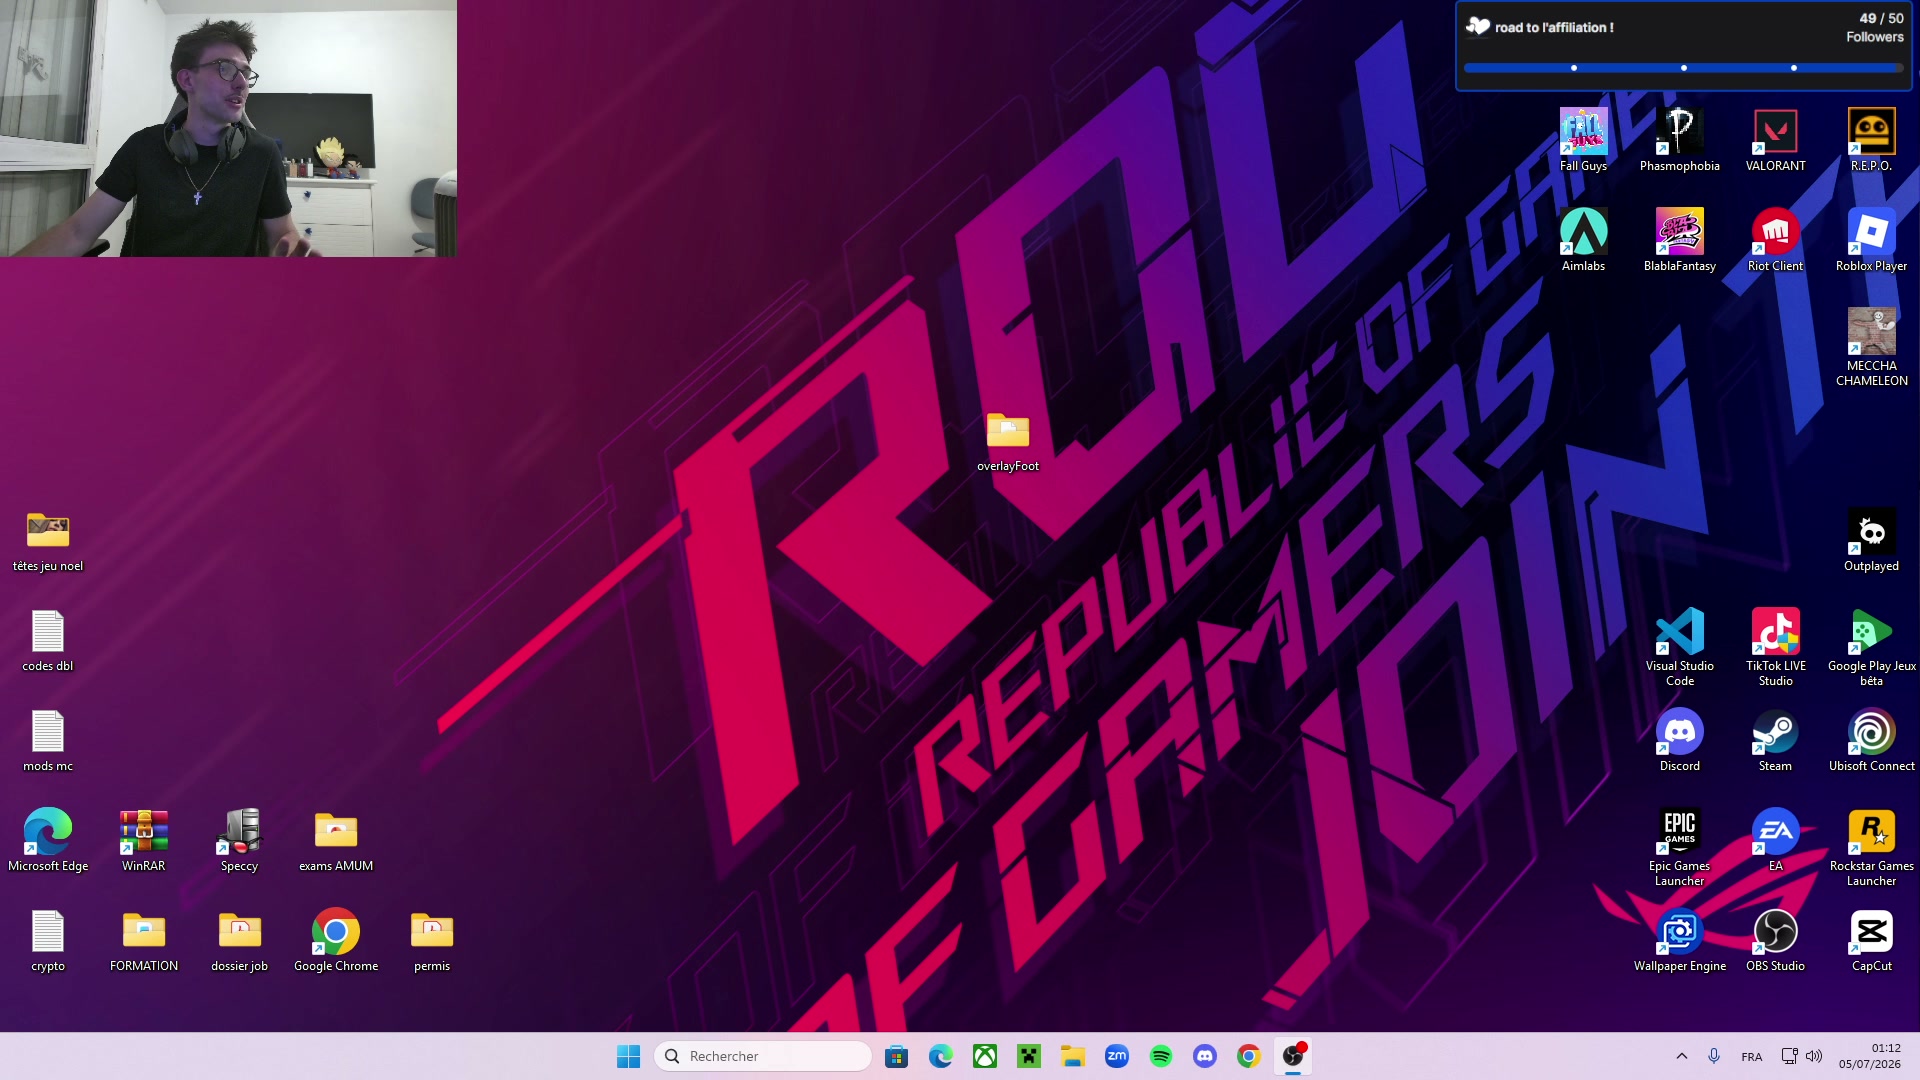The image size is (1920, 1080).
Task: Select the overlayFoot folder
Action: click(x=1007, y=441)
